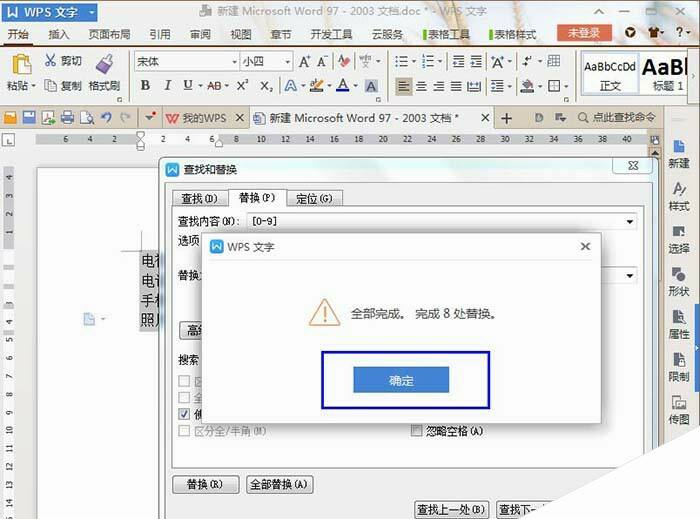
Task: Click the Save icon in quick toolbar
Action: tap(29, 118)
